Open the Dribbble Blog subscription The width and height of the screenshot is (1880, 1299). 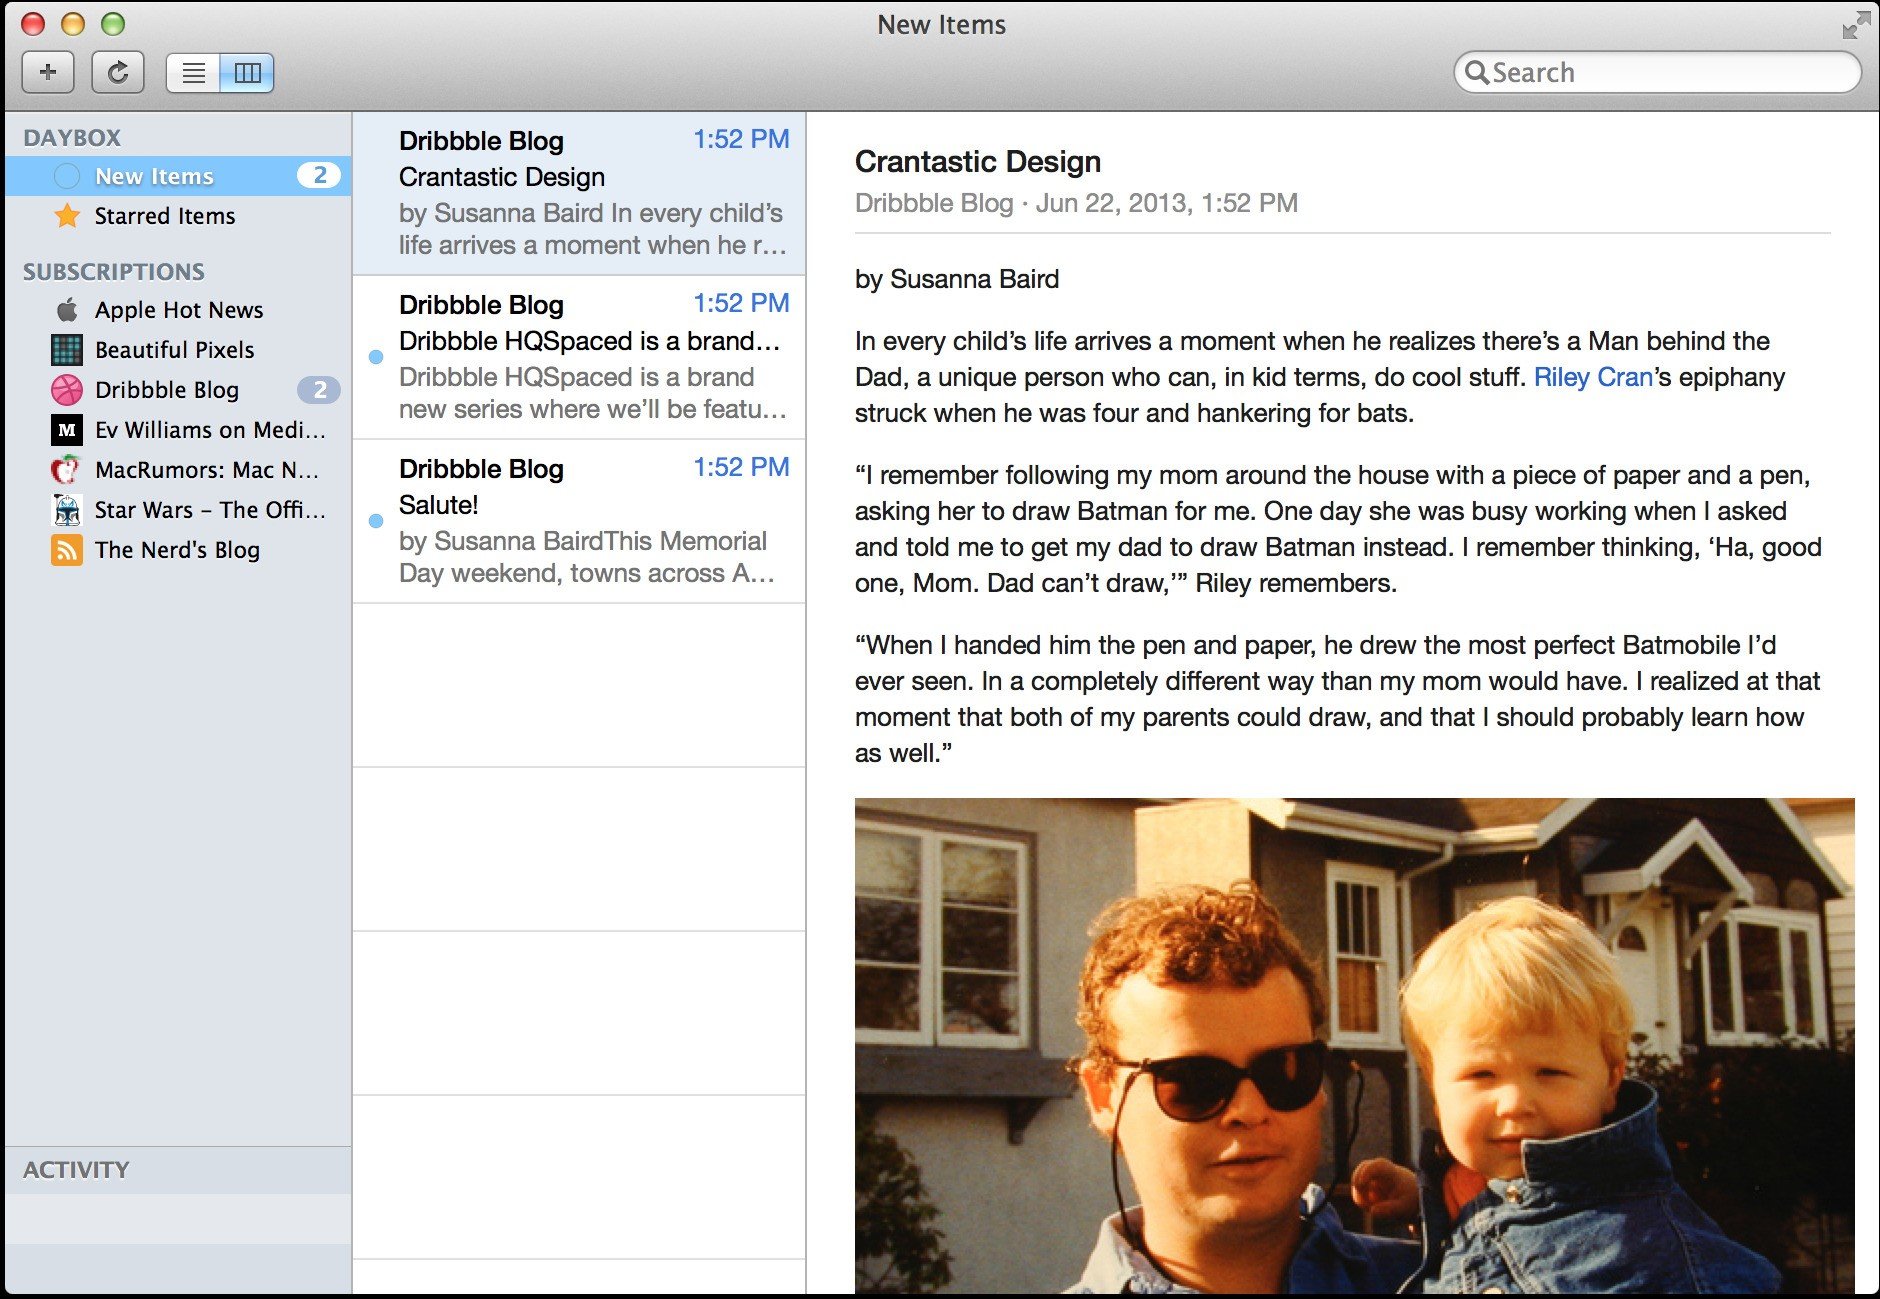point(178,390)
